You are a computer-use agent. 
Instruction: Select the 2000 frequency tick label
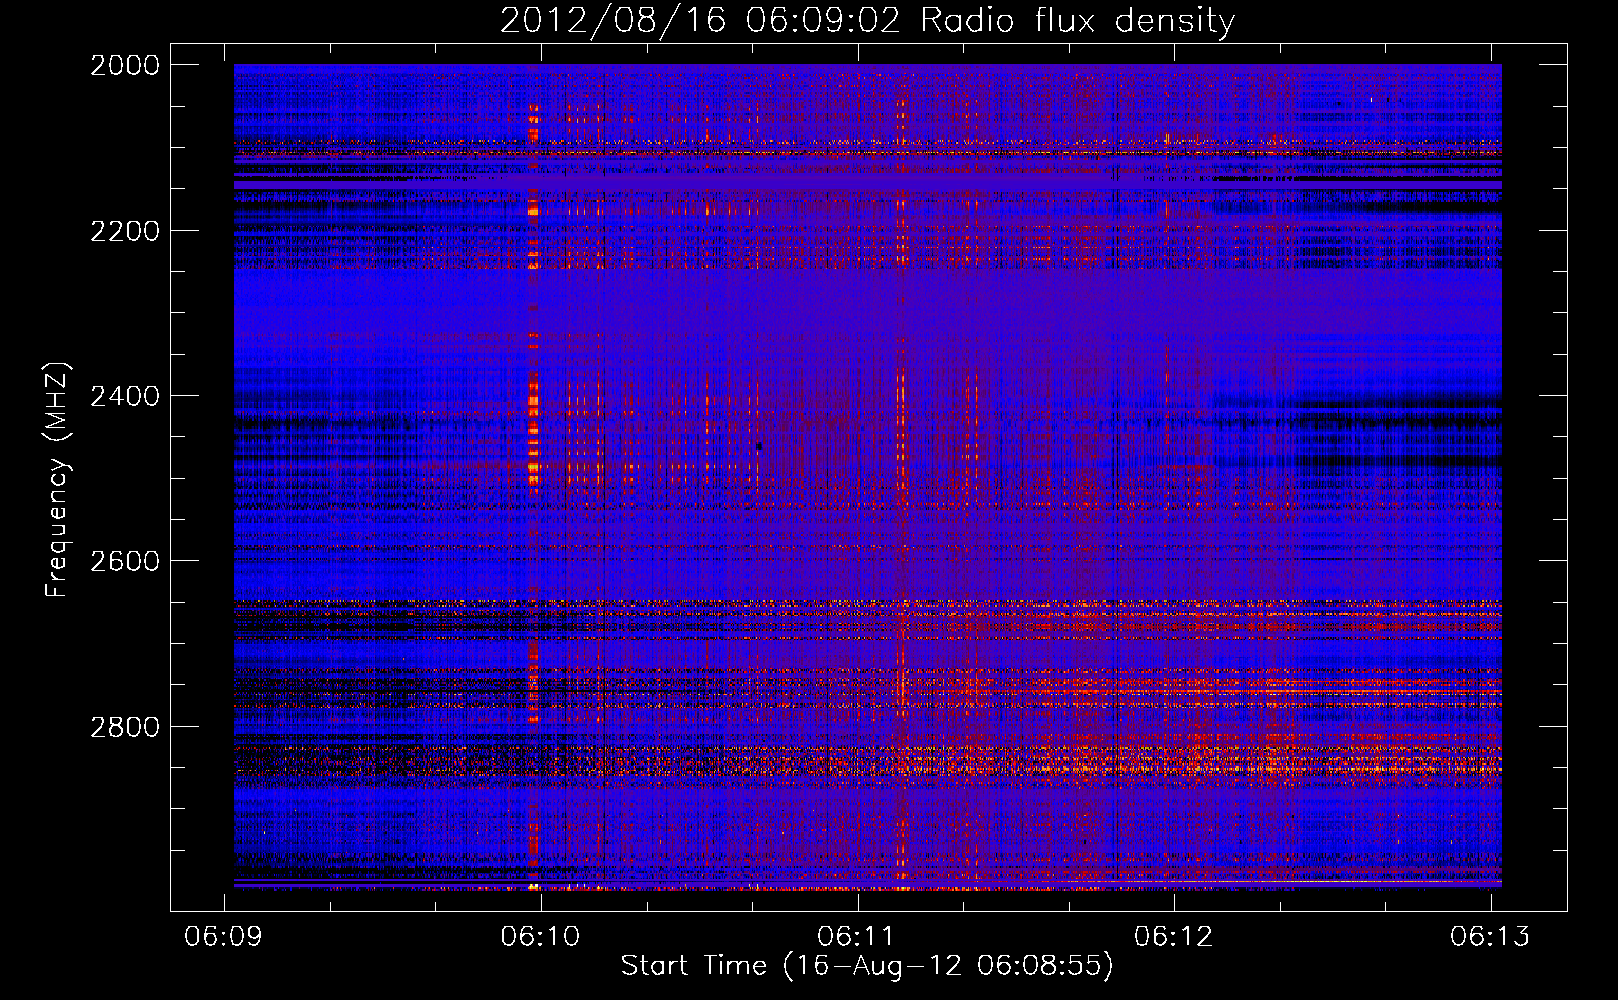[125, 65]
